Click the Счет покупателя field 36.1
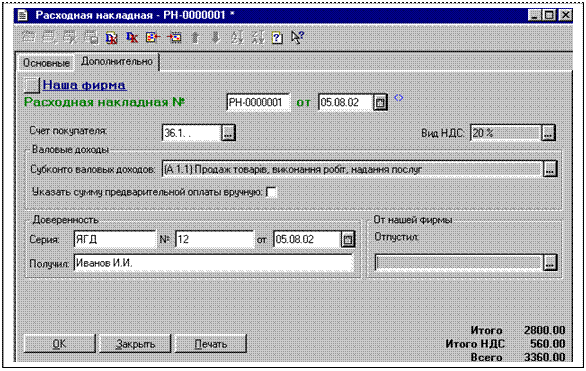The width and height of the screenshot is (586, 371). (192, 133)
